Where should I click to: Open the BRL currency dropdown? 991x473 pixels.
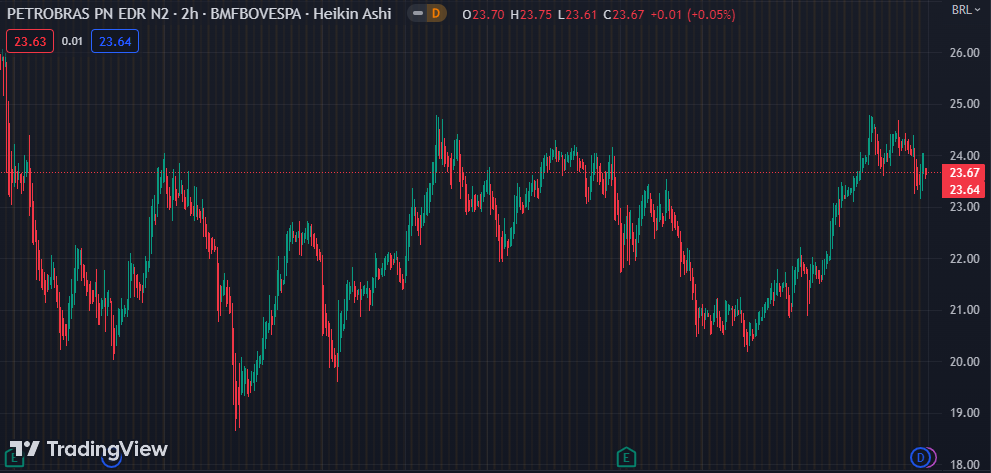pyautogui.click(x=966, y=10)
